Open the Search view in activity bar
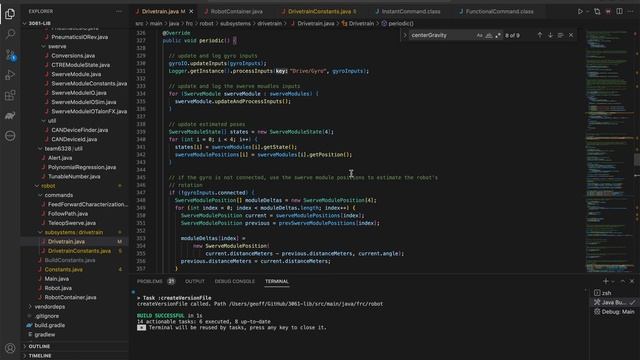 point(10,34)
